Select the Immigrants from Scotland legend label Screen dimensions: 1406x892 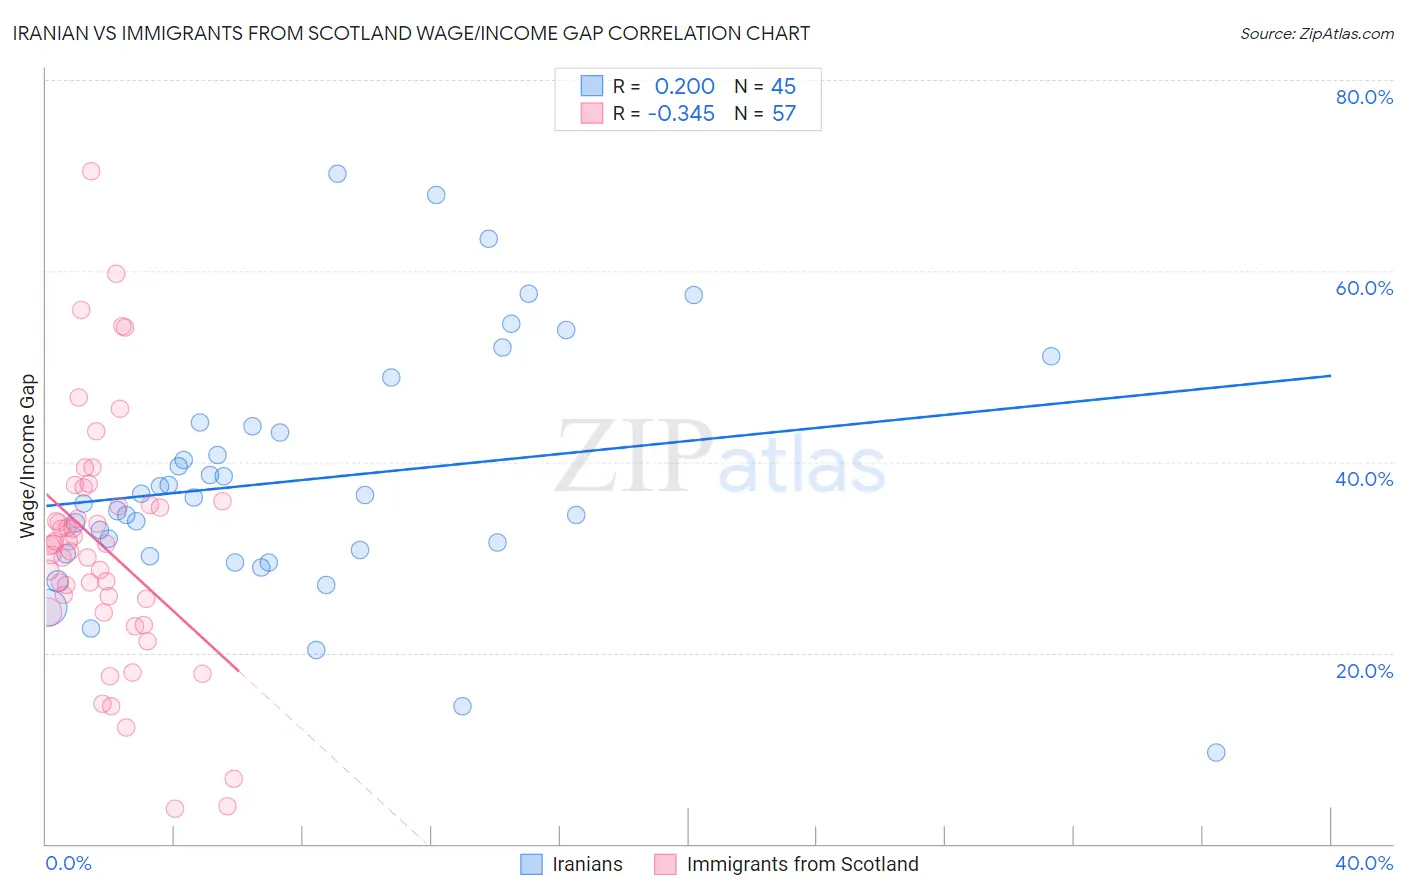[x=803, y=864]
